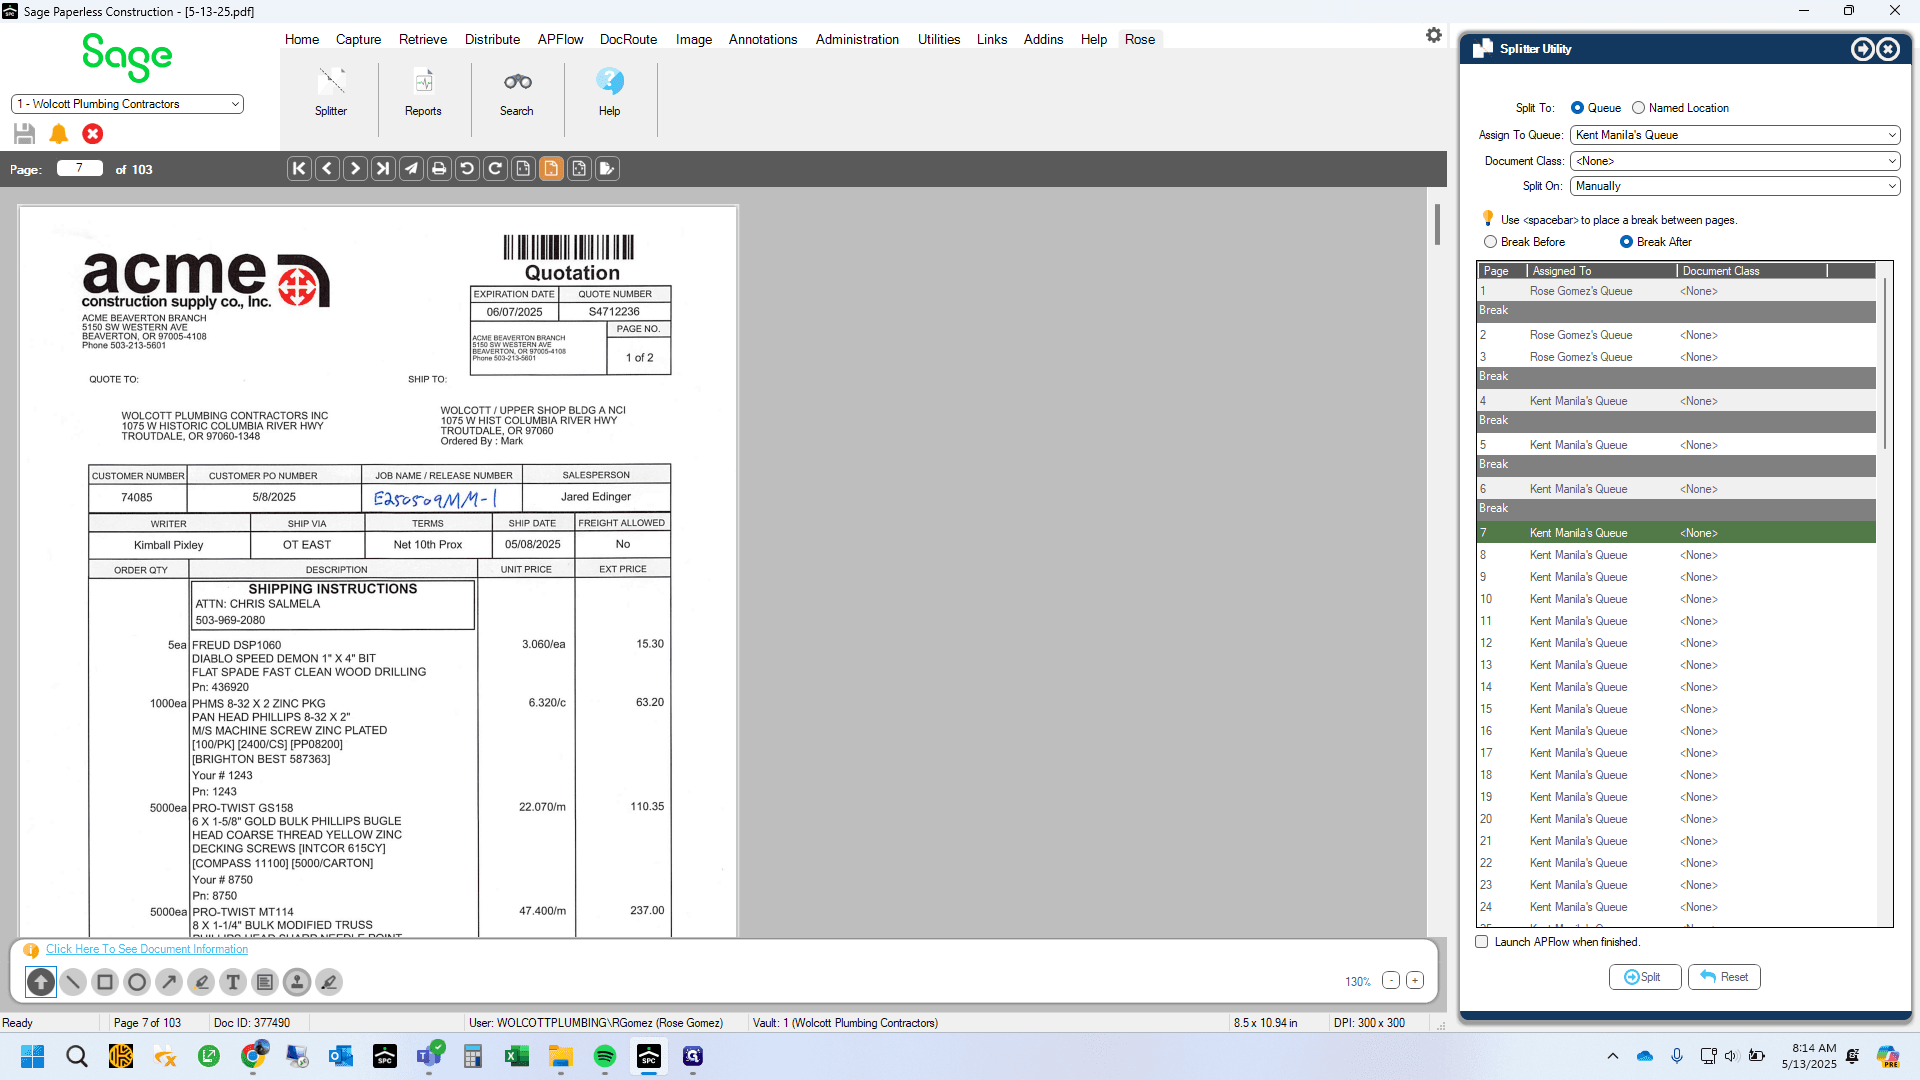Show hidden system tray icons
This screenshot has height=1080, width=1920.
click(1613, 1056)
